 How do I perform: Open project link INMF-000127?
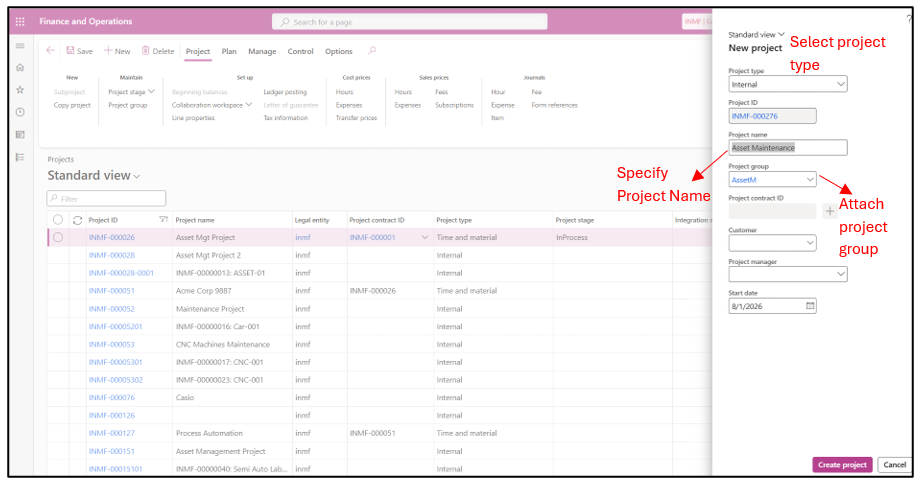tap(111, 433)
